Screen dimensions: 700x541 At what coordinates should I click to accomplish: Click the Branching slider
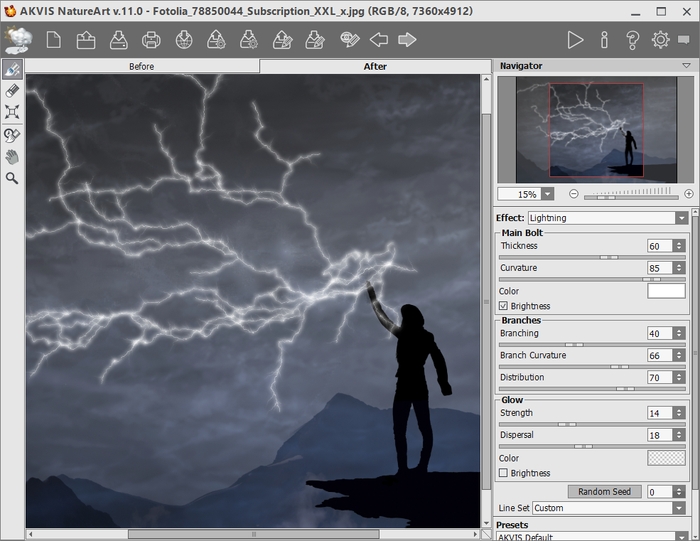tap(592, 345)
